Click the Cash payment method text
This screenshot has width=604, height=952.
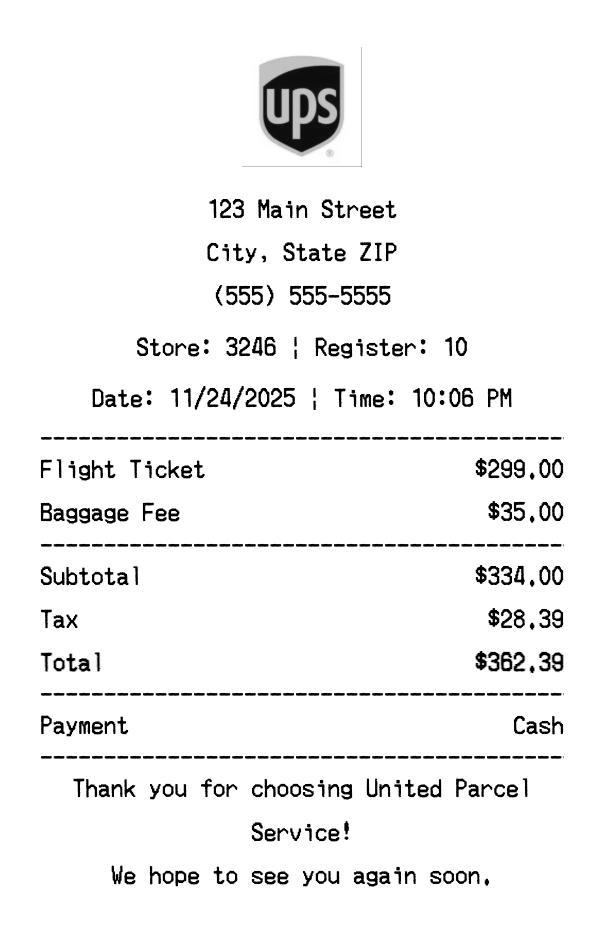click(538, 726)
